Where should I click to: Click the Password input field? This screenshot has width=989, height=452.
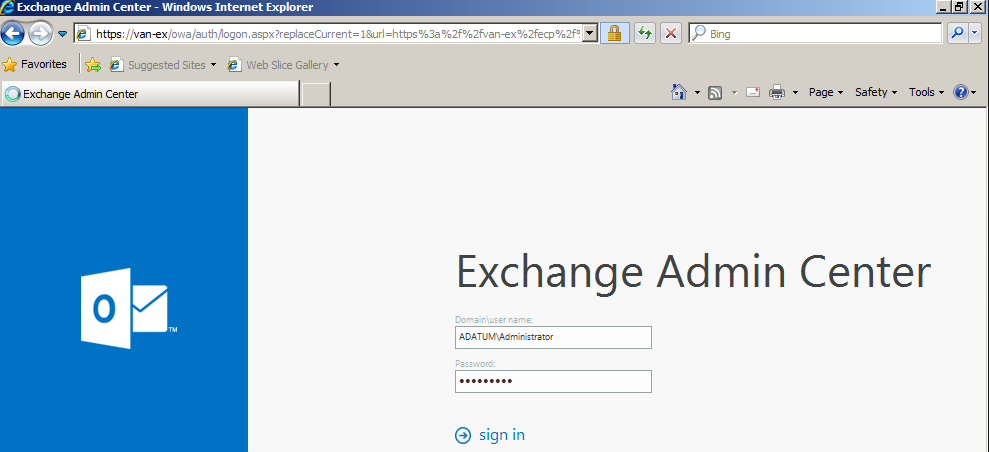click(x=553, y=381)
